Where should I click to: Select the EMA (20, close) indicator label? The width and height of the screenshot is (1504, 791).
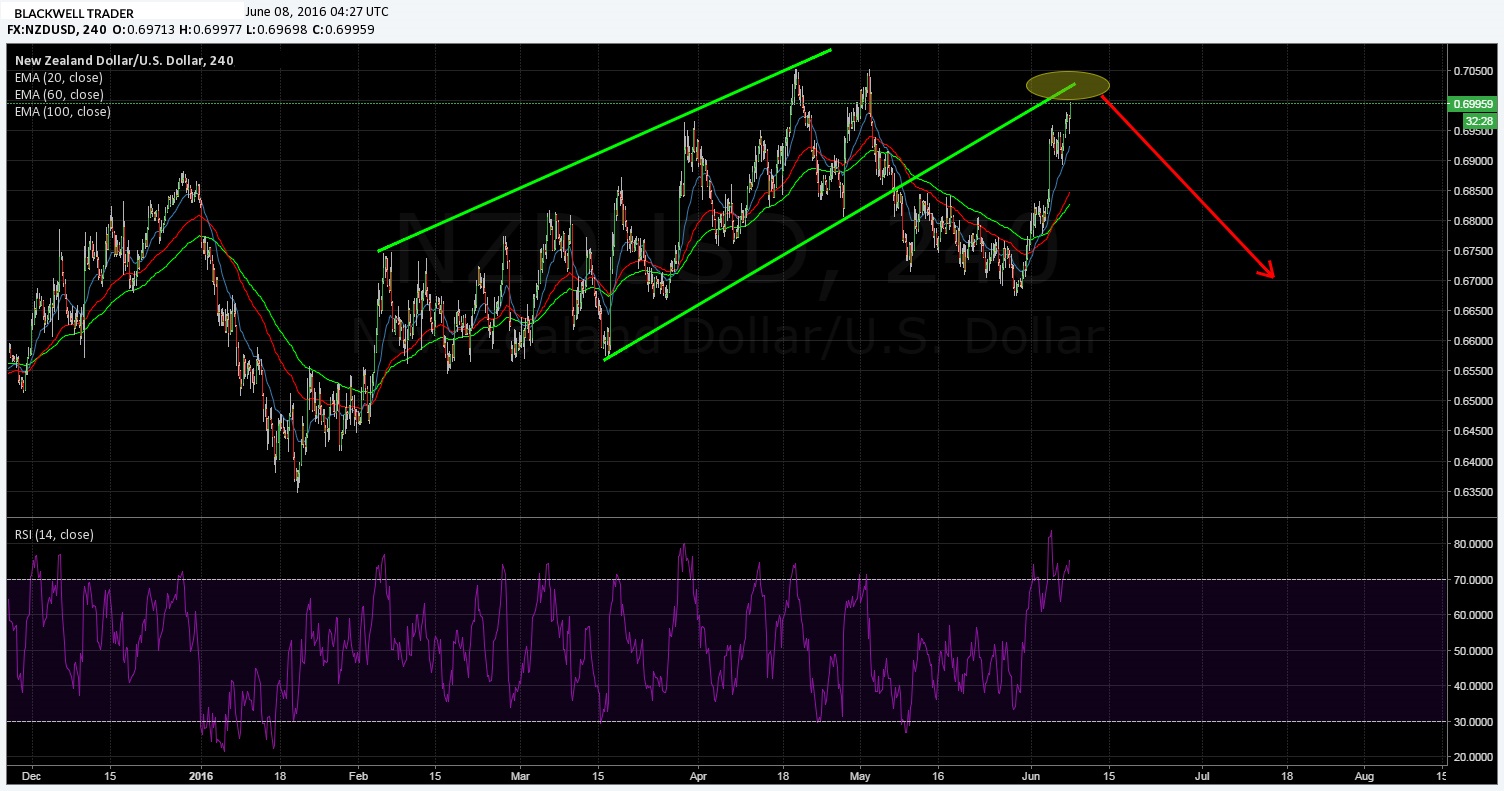pos(58,77)
